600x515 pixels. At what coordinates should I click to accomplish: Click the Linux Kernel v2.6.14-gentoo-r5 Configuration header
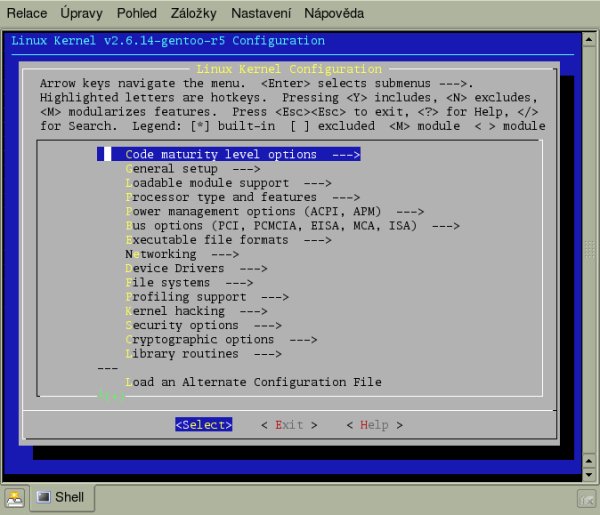[x=168, y=41]
